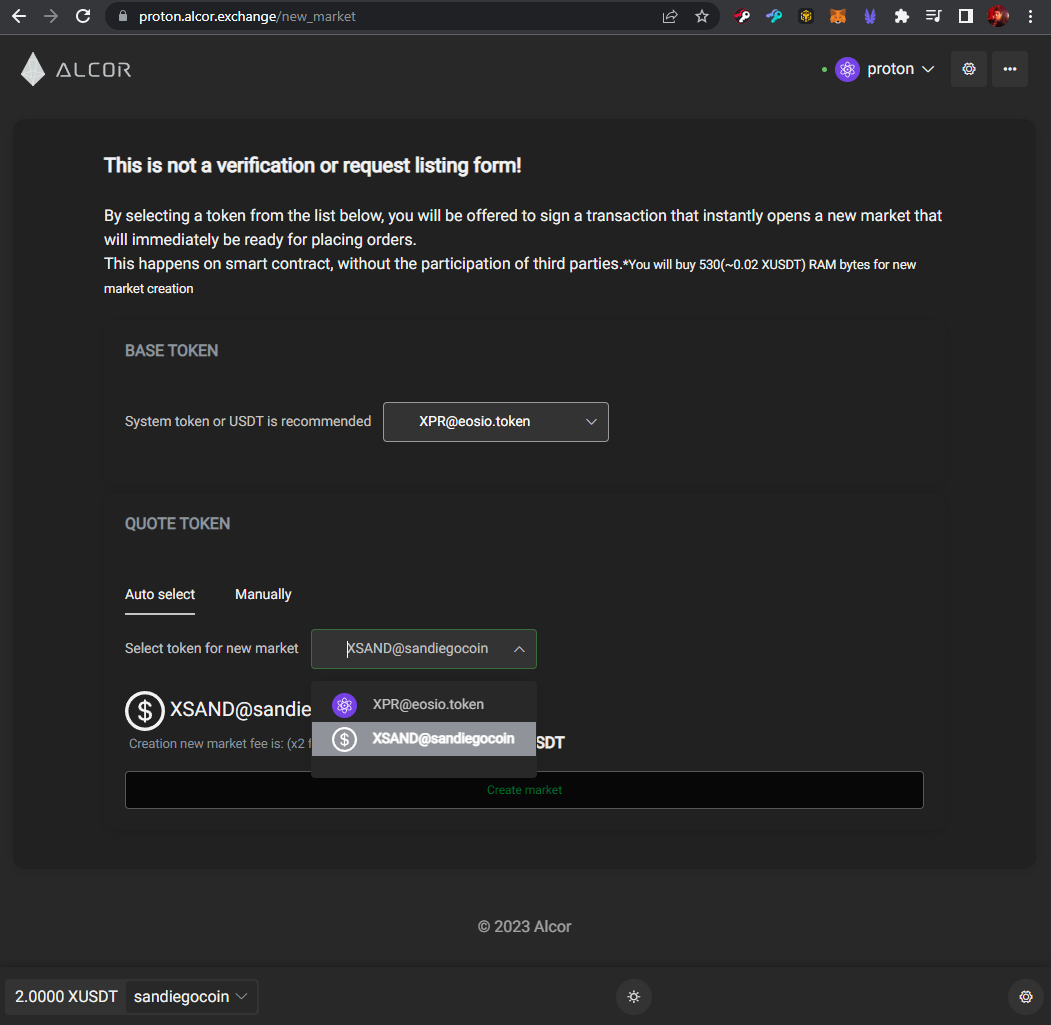Open the red key extension
Viewport: 1051px width, 1025px height.
click(x=741, y=16)
